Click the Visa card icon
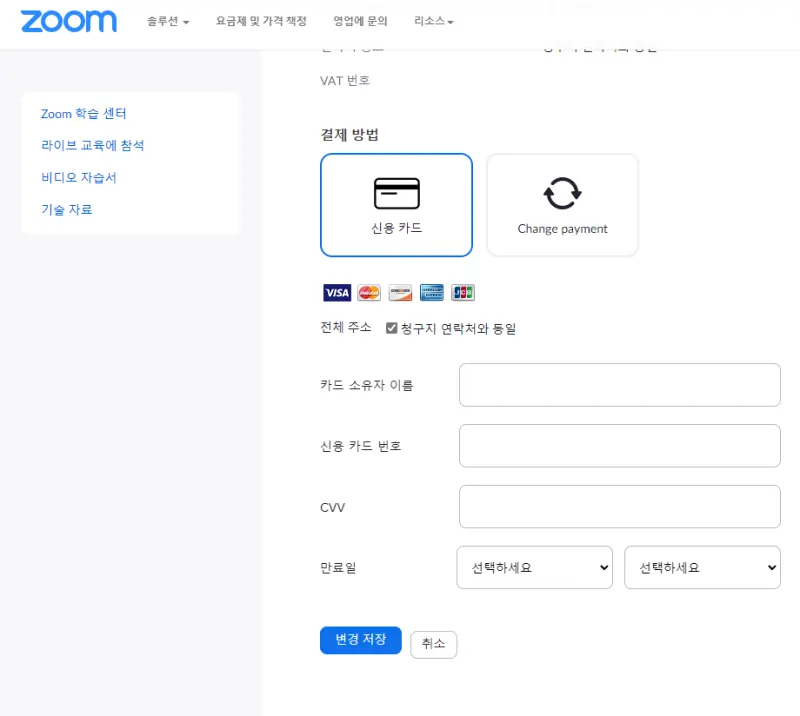800x716 pixels. coord(337,292)
